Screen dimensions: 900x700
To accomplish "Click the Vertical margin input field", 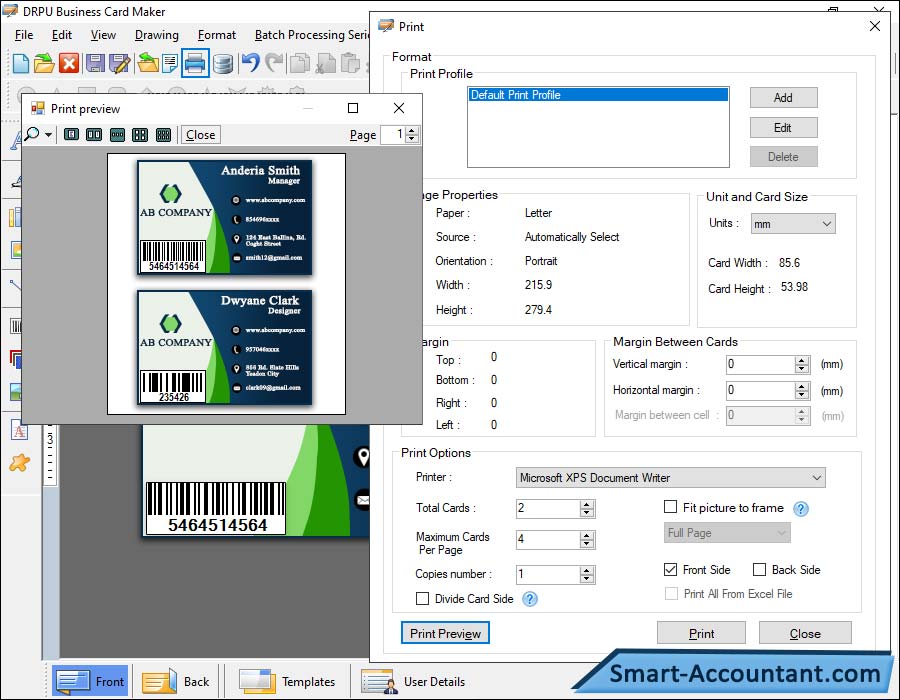I will click(761, 364).
